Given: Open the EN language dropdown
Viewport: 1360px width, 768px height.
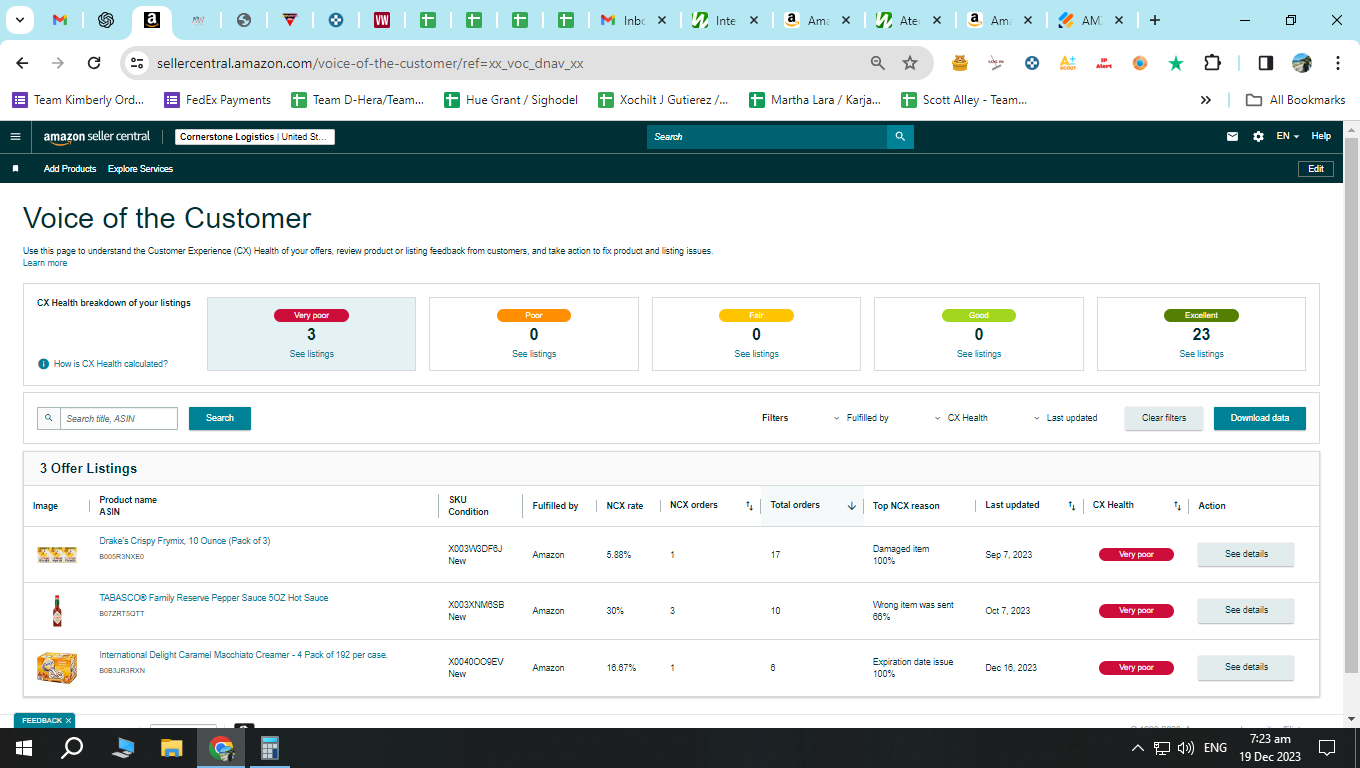Looking at the screenshot, I should point(1287,137).
